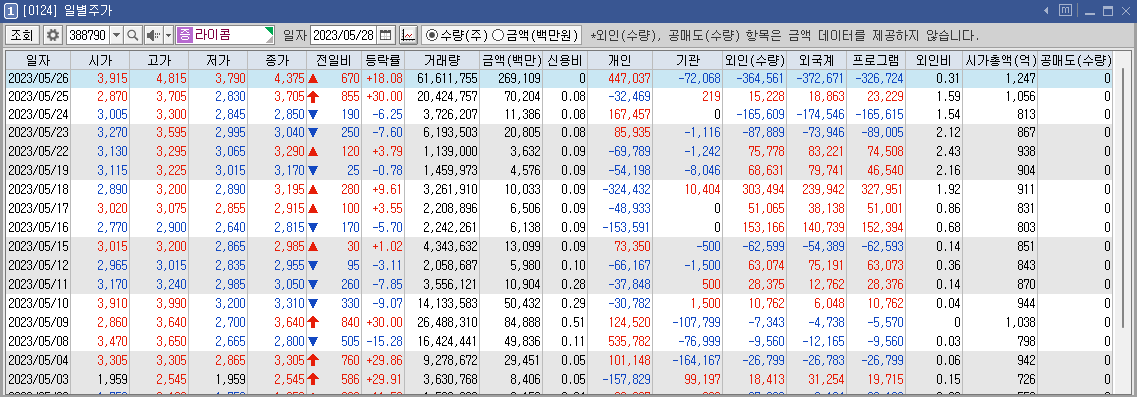The width and height of the screenshot is (1137, 397).
Task: Minimize the 일별주가 window
Action: click(x=1090, y=11)
